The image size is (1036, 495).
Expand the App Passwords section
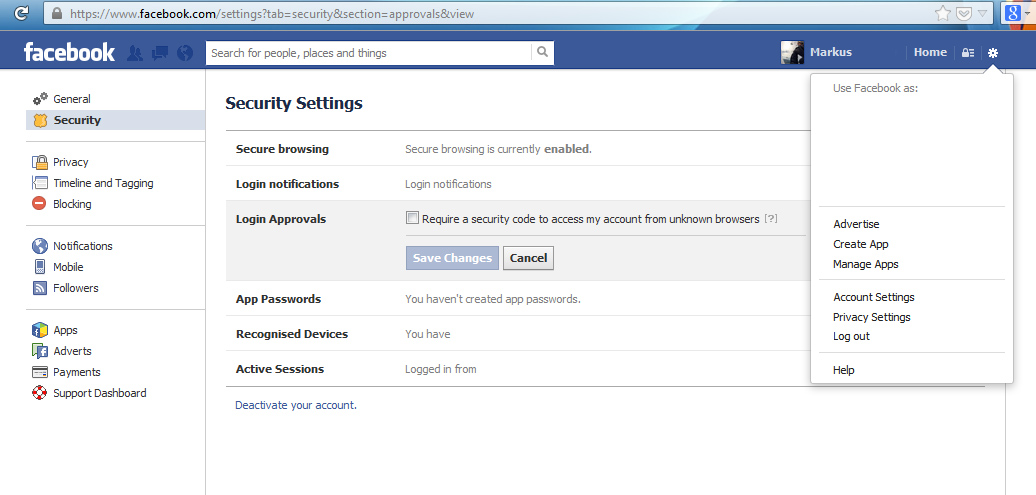pyautogui.click(x=278, y=299)
